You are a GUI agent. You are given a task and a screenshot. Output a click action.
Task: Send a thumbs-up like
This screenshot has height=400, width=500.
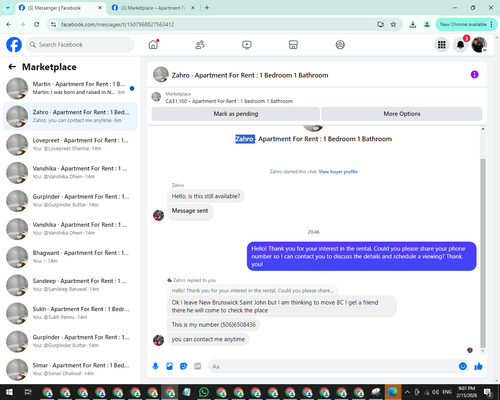(478, 366)
